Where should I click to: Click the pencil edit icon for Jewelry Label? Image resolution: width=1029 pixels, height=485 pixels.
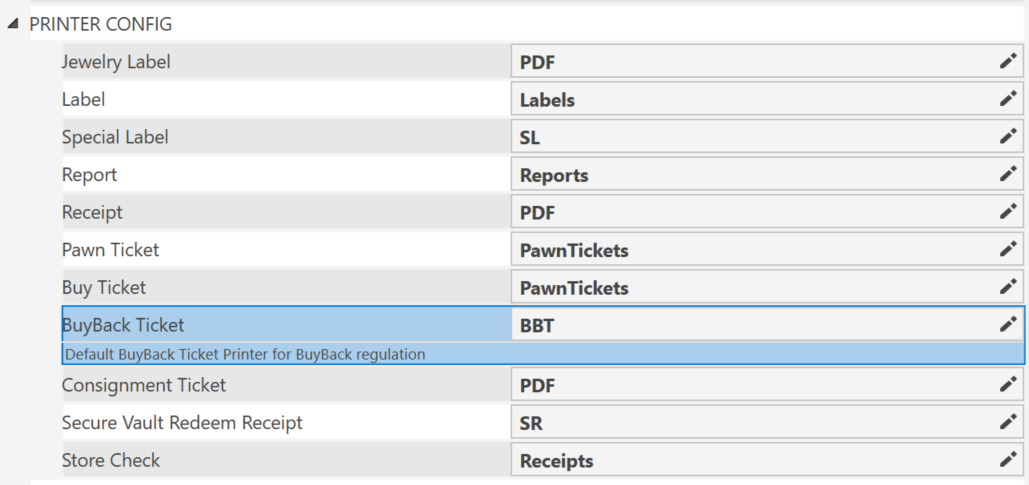click(1007, 62)
